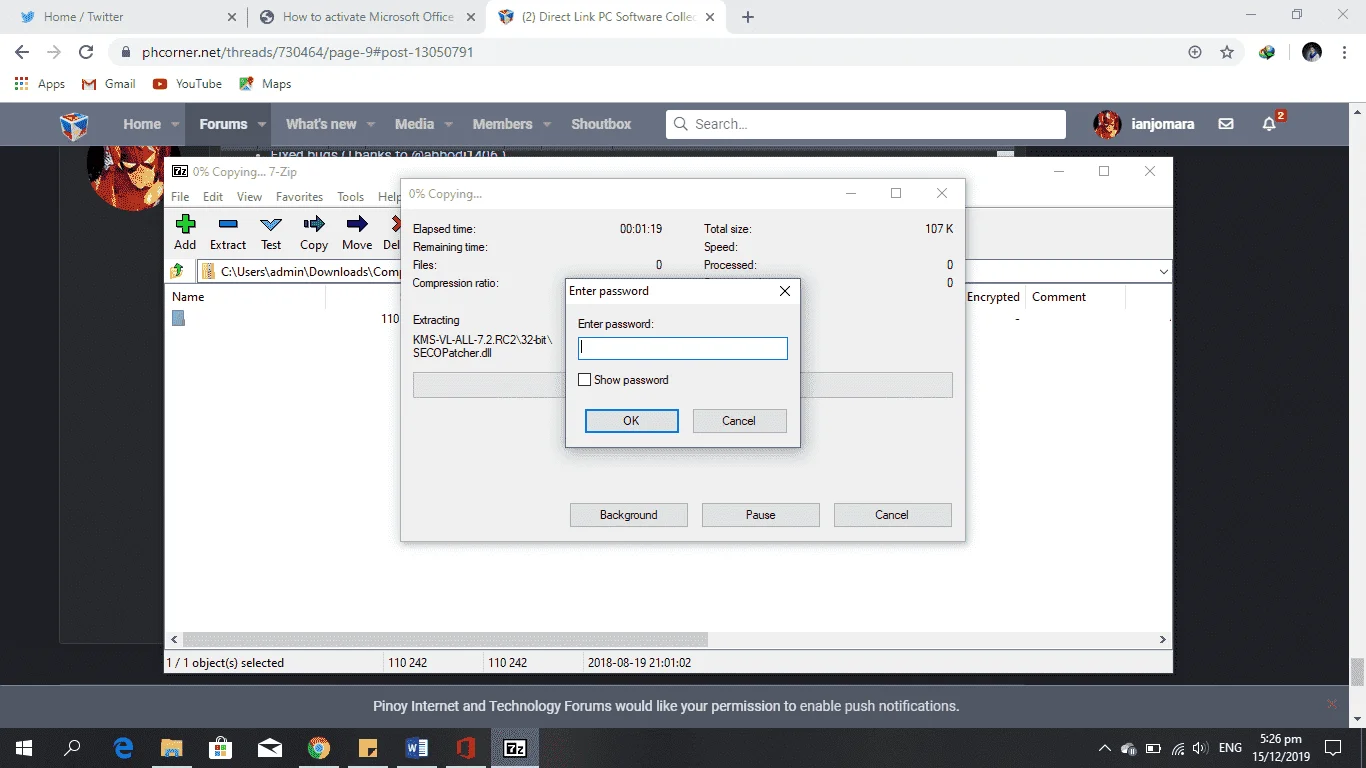The height and width of the screenshot is (768, 1366).
Task: Open File Explorer from the taskbar
Action: coord(172,748)
